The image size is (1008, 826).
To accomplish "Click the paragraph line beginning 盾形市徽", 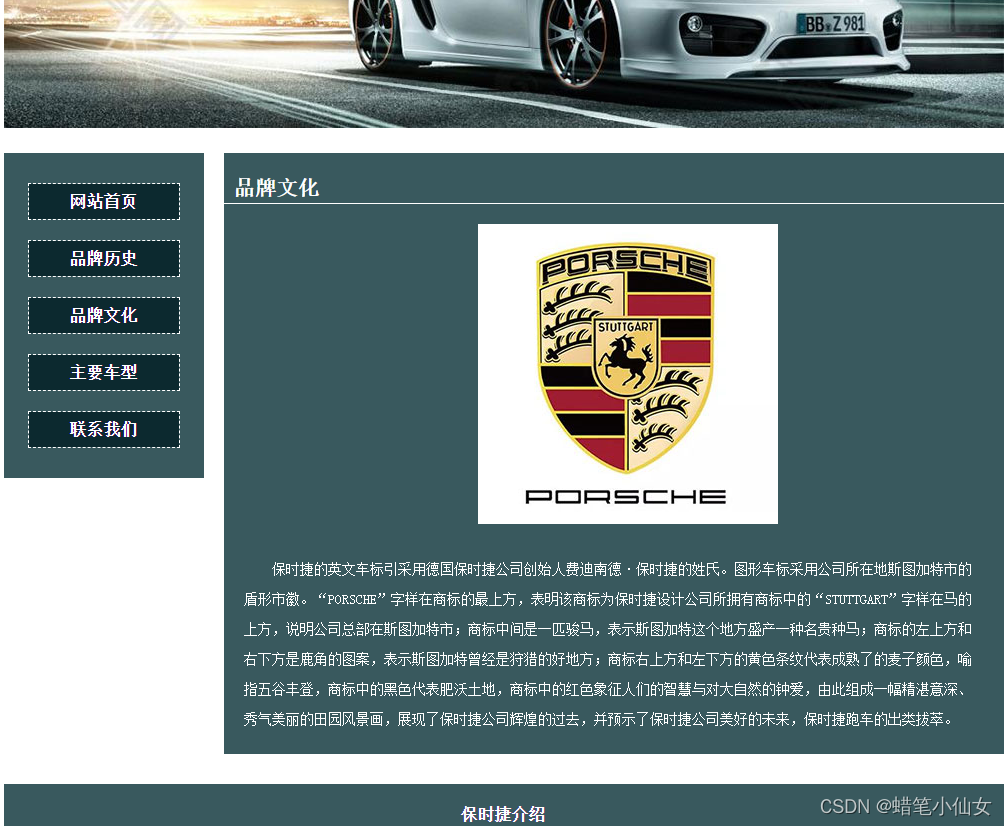I will pyautogui.click(x=608, y=599).
